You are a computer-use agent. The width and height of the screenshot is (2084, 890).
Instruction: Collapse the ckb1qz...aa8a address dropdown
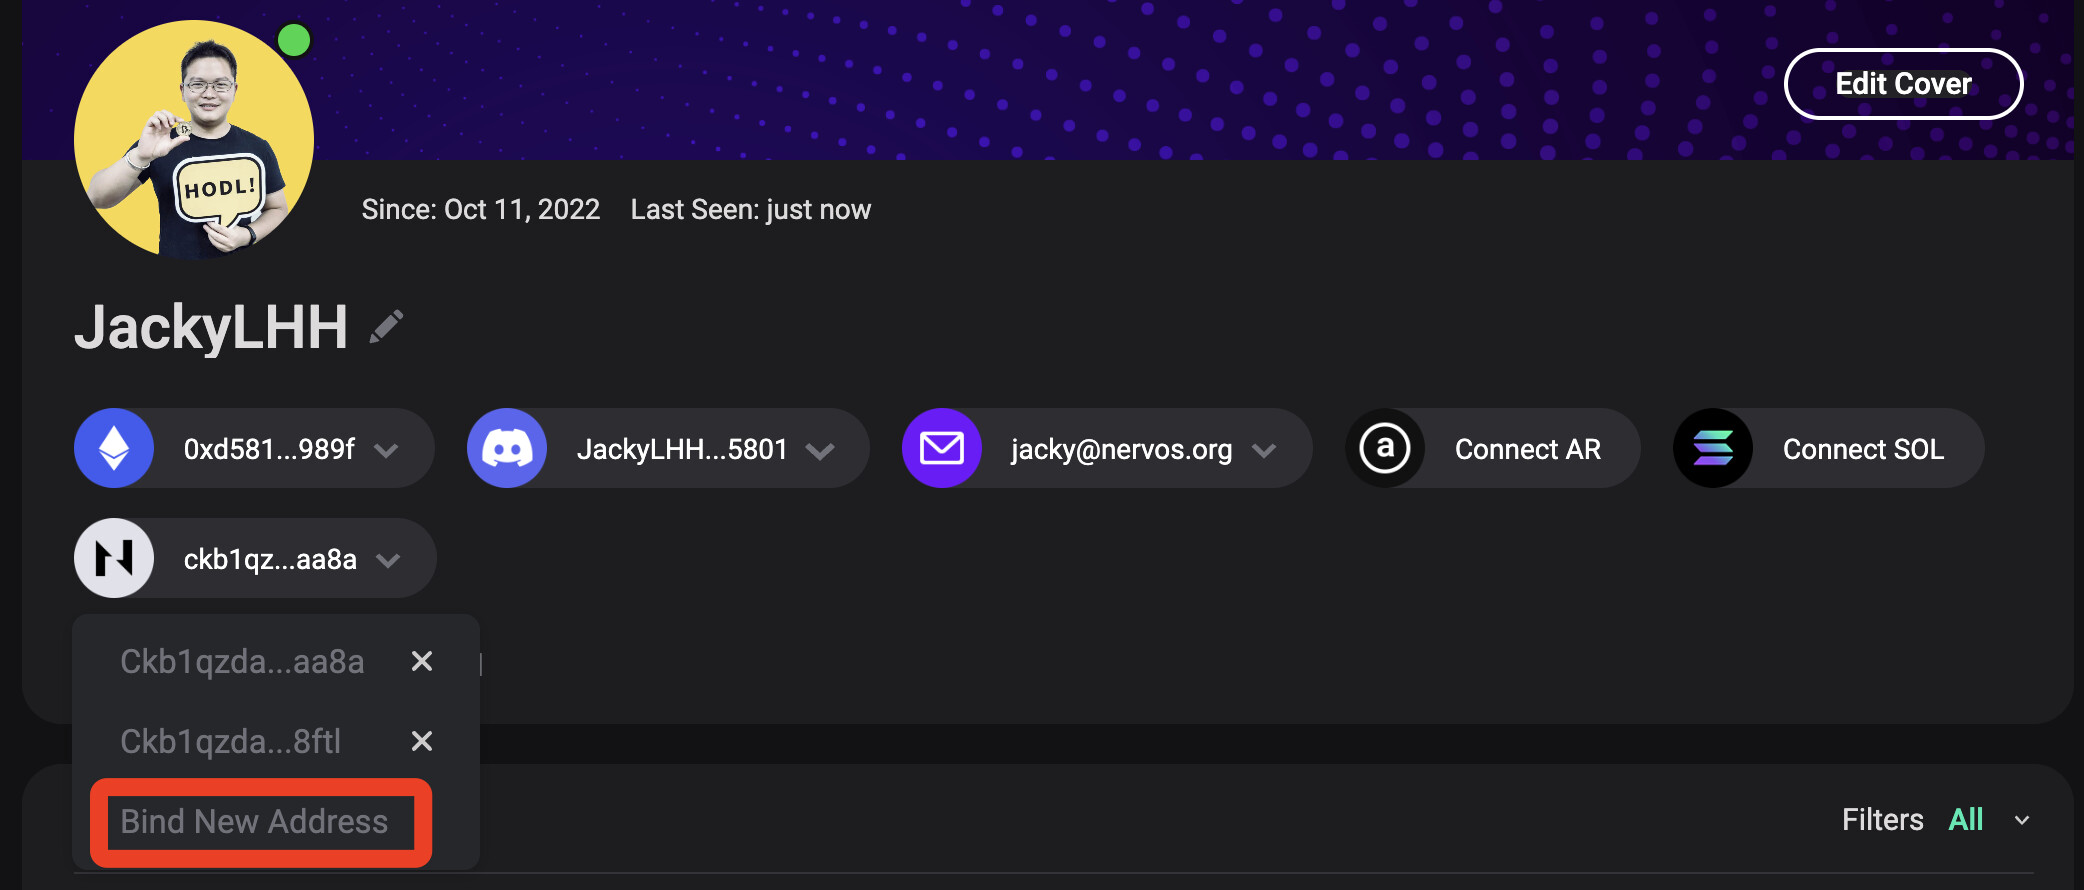(x=388, y=561)
